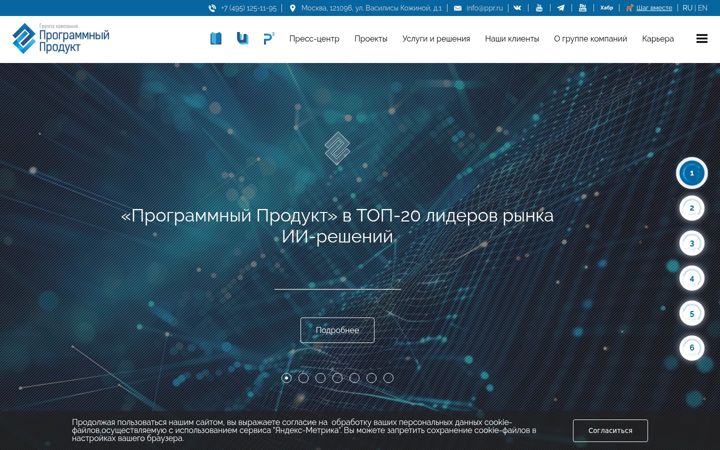
Task: Go to section 3 via the side navigation circle
Action: click(x=692, y=243)
